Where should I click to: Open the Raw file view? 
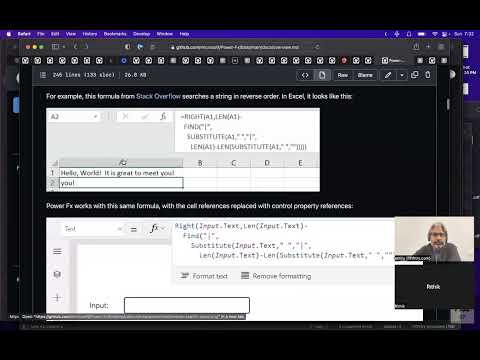[x=343, y=75]
